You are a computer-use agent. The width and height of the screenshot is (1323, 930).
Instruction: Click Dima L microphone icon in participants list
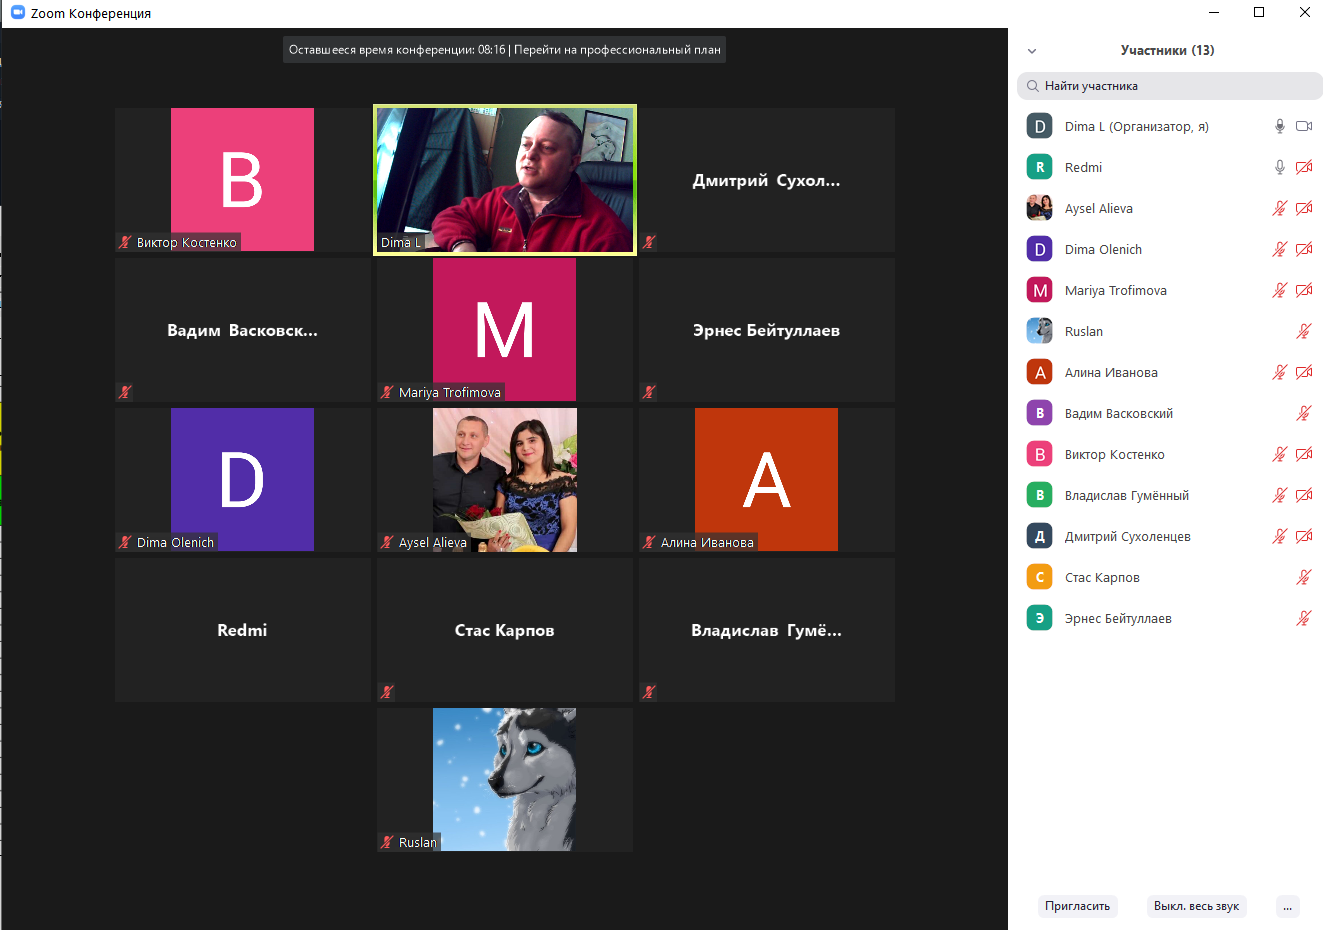1279,126
